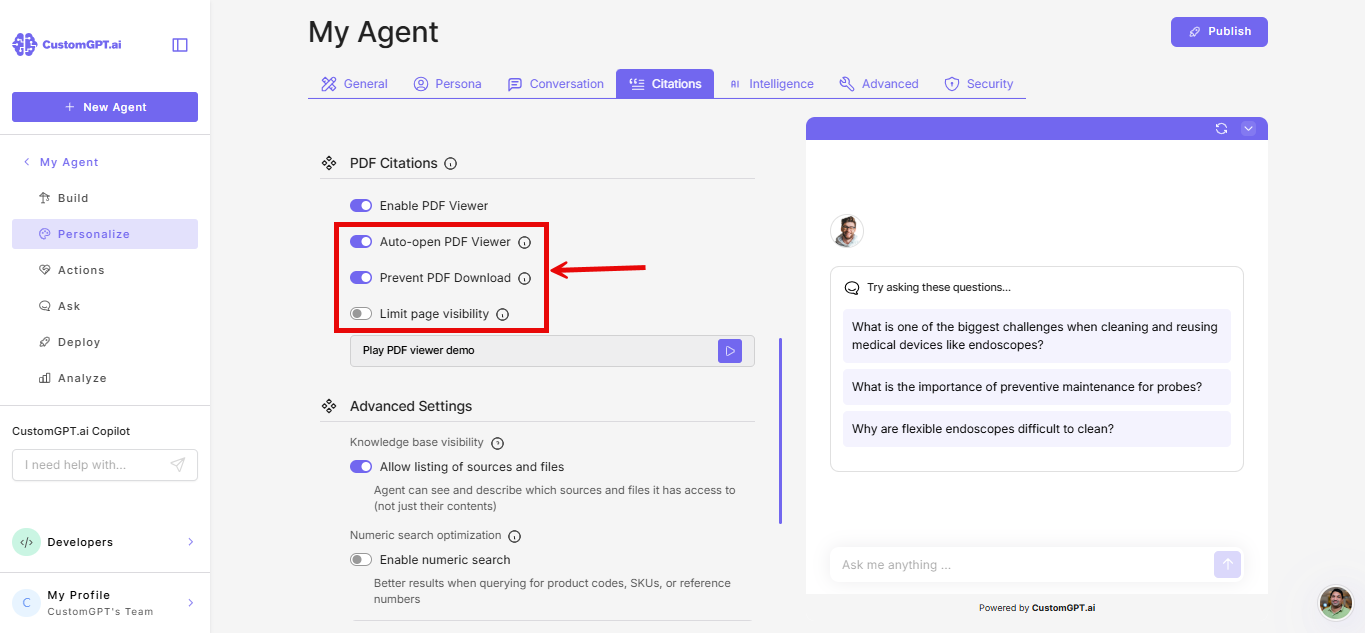Image resolution: width=1365 pixels, height=633 pixels.
Task: Enable numeric search switch
Action: click(361, 560)
